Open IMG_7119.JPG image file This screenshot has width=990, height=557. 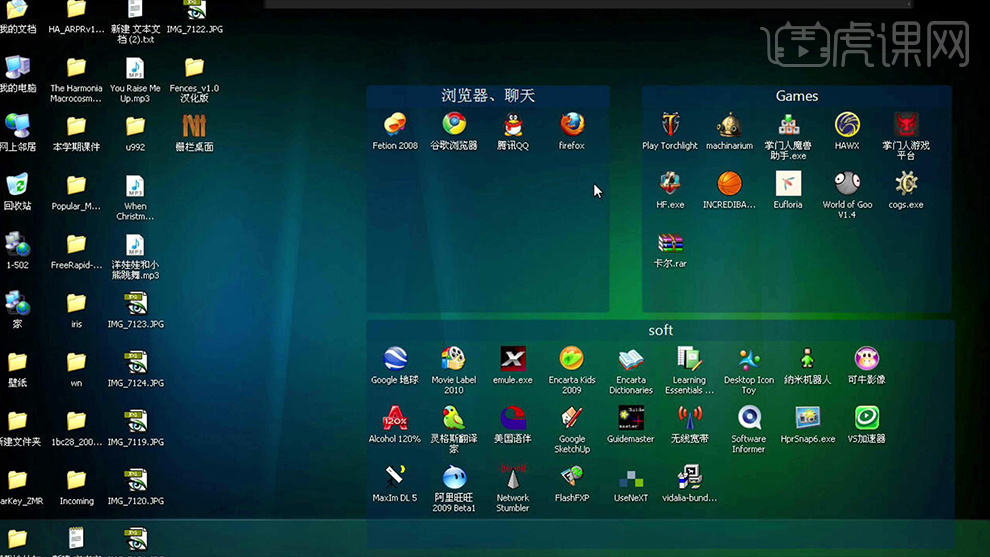pos(135,421)
